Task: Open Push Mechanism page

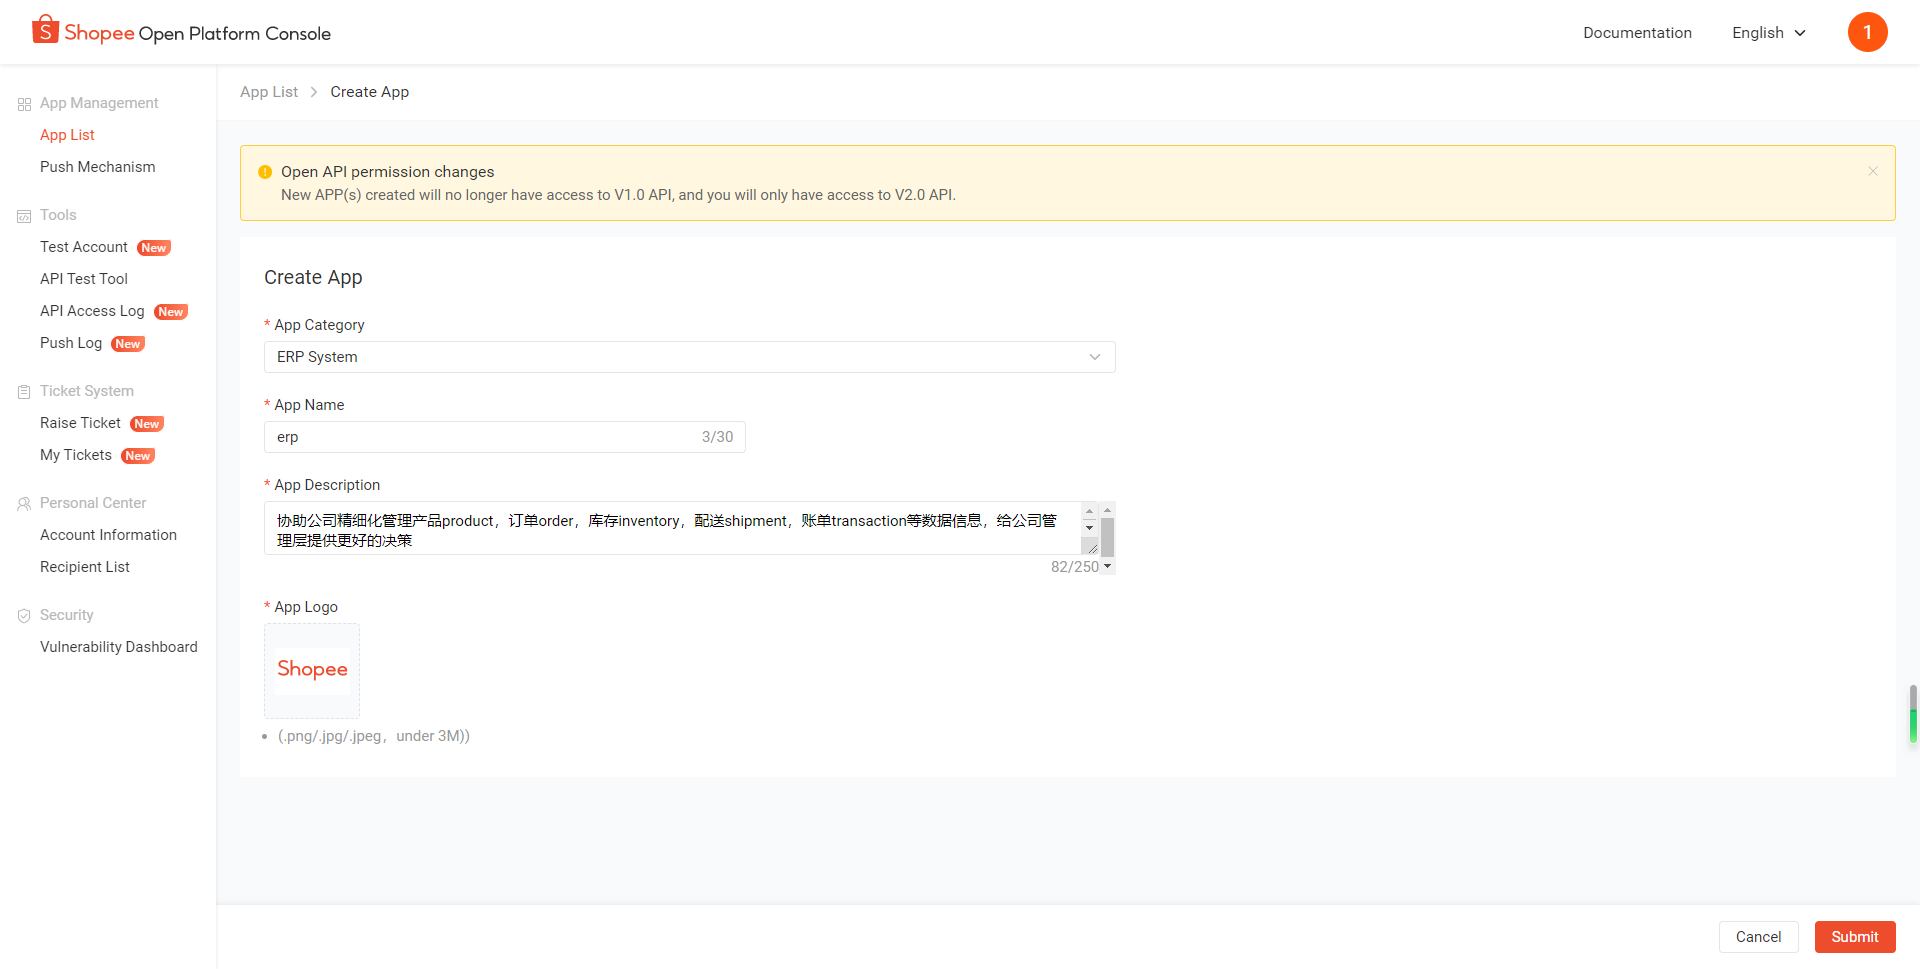Action: click(x=97, y=167)
